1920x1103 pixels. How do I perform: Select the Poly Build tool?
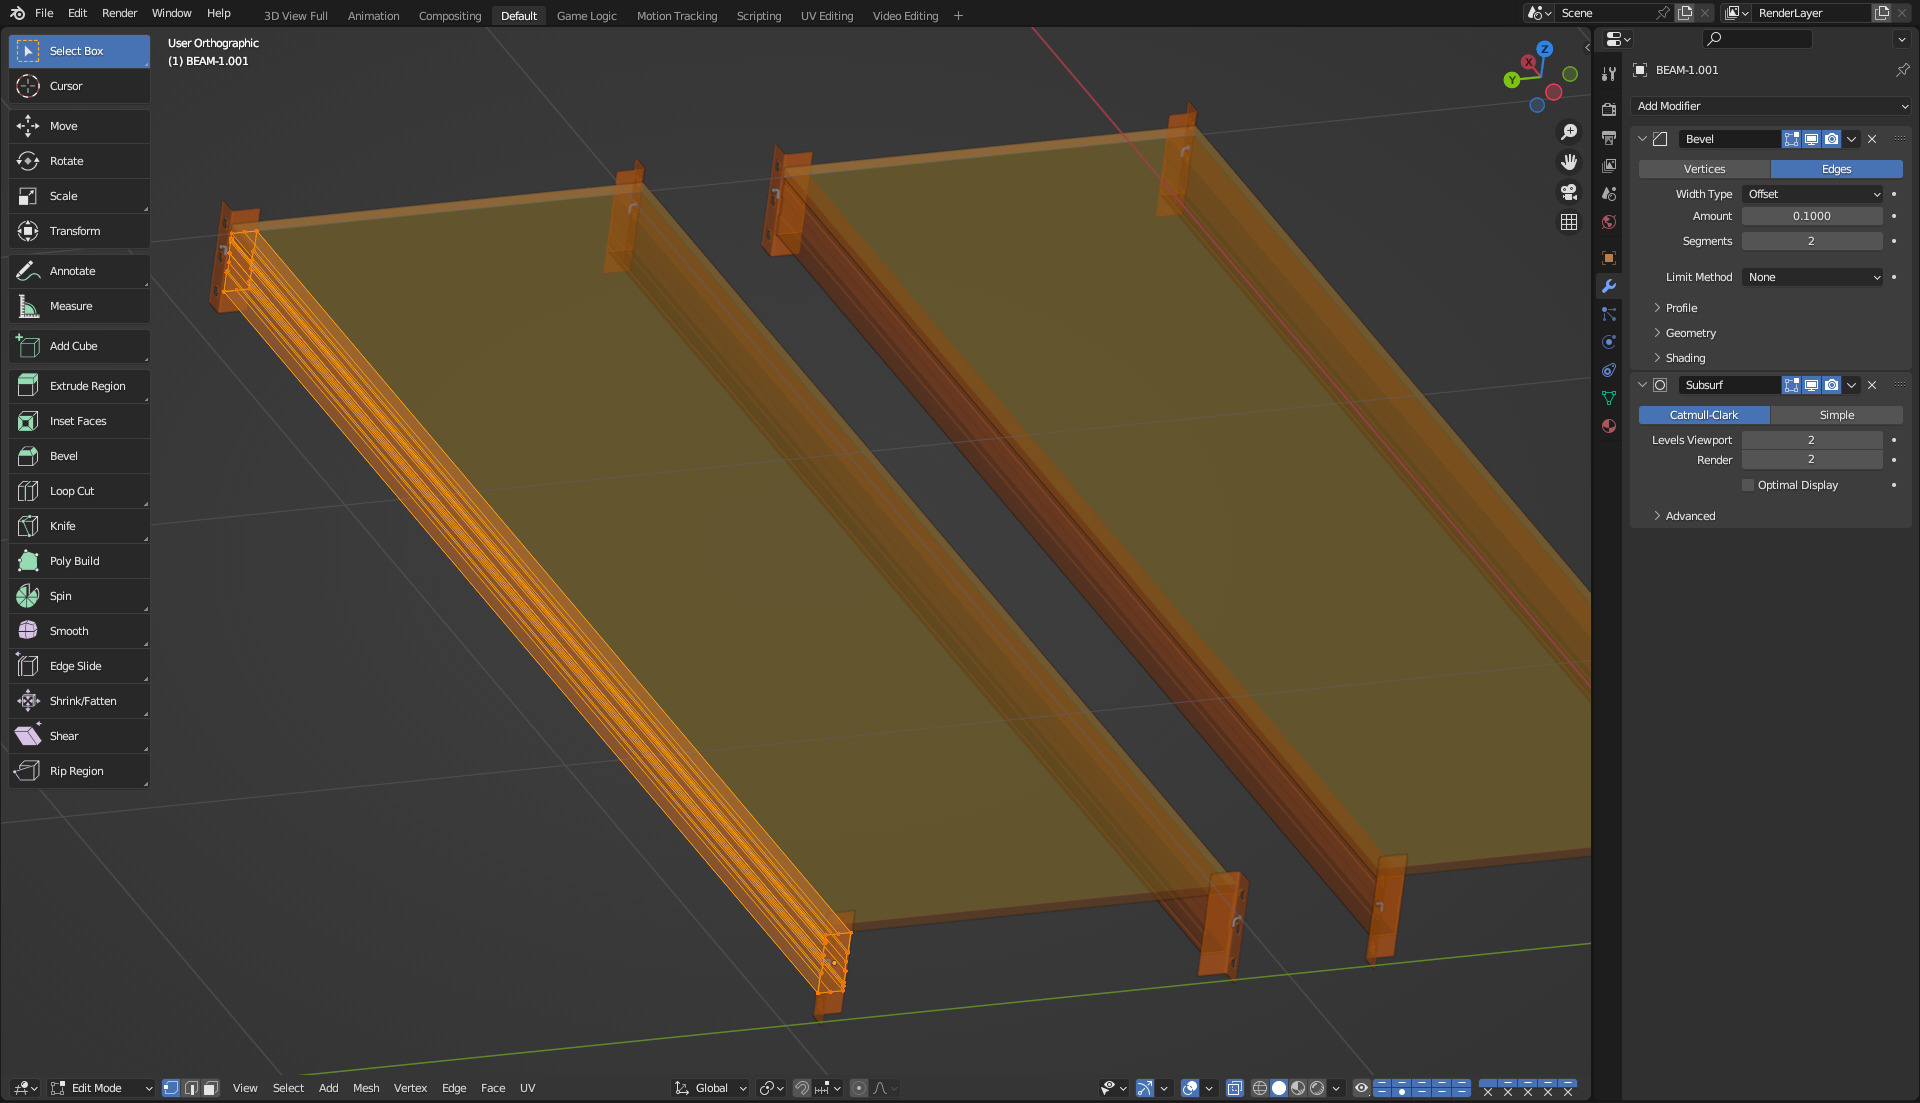[79, 561]
